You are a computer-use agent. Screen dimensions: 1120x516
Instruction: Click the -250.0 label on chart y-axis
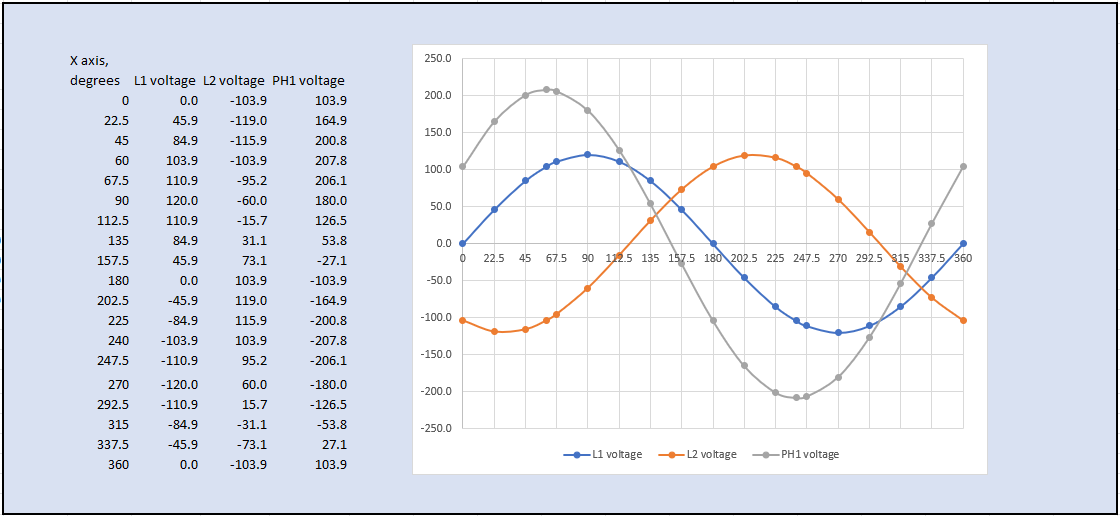tap(435, 429)
